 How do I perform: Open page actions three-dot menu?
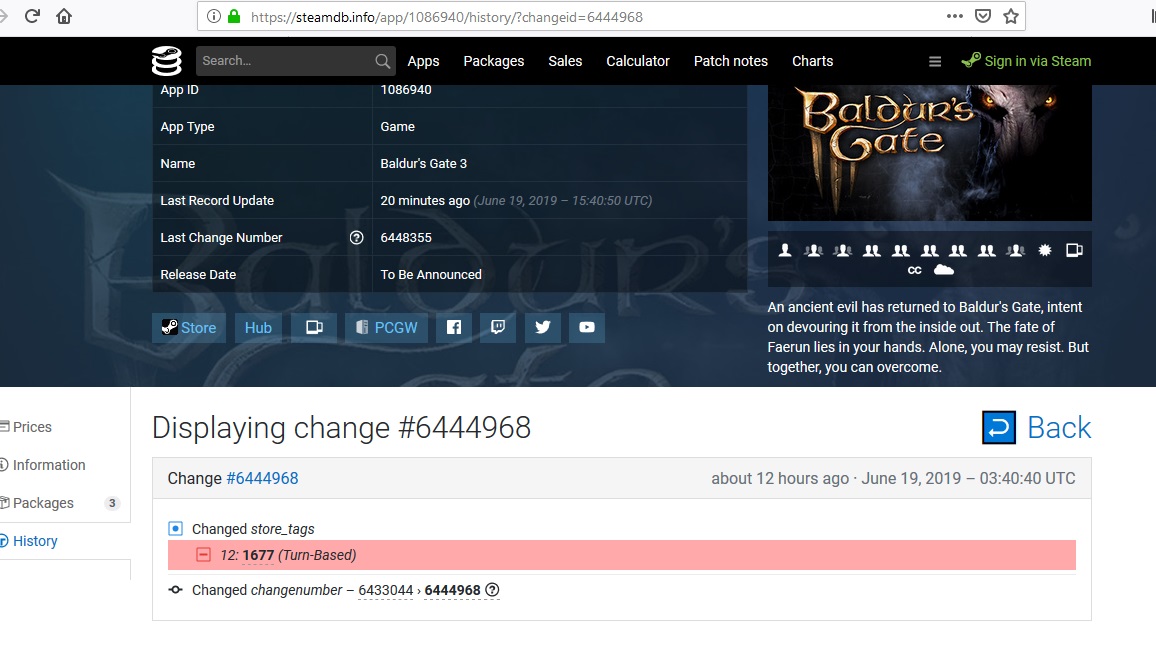click(955, 16)
